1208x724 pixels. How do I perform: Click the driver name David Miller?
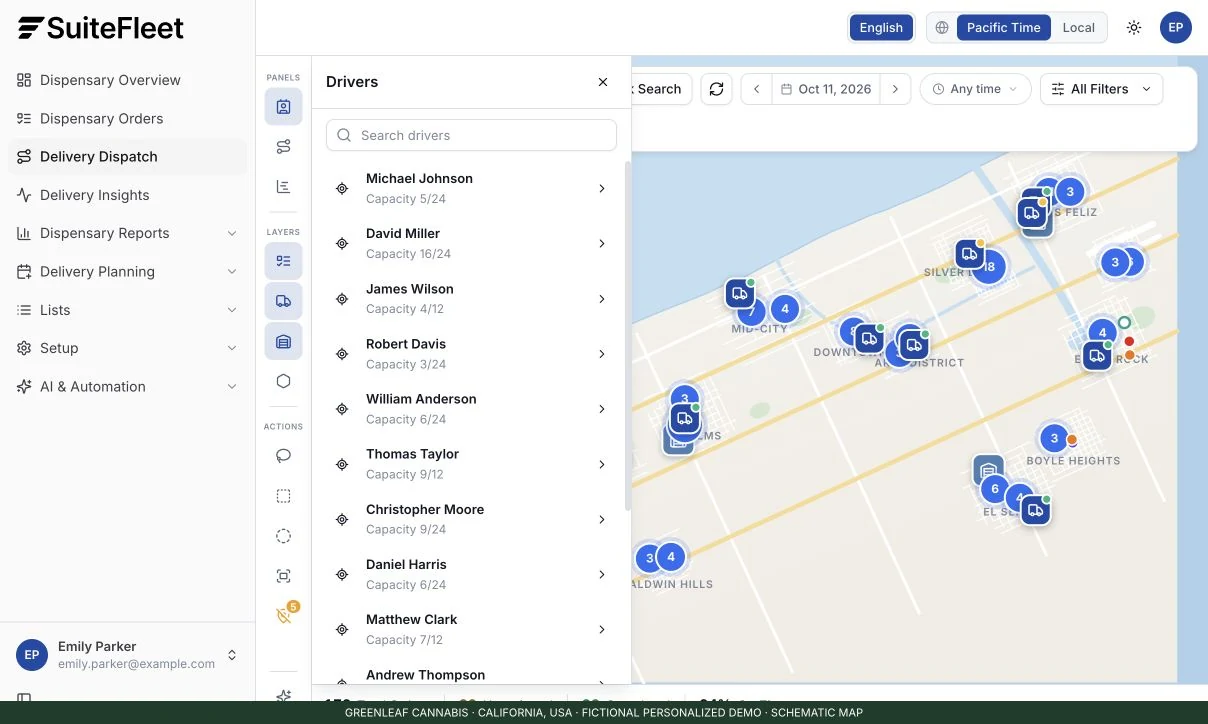[x=403, y=233]
